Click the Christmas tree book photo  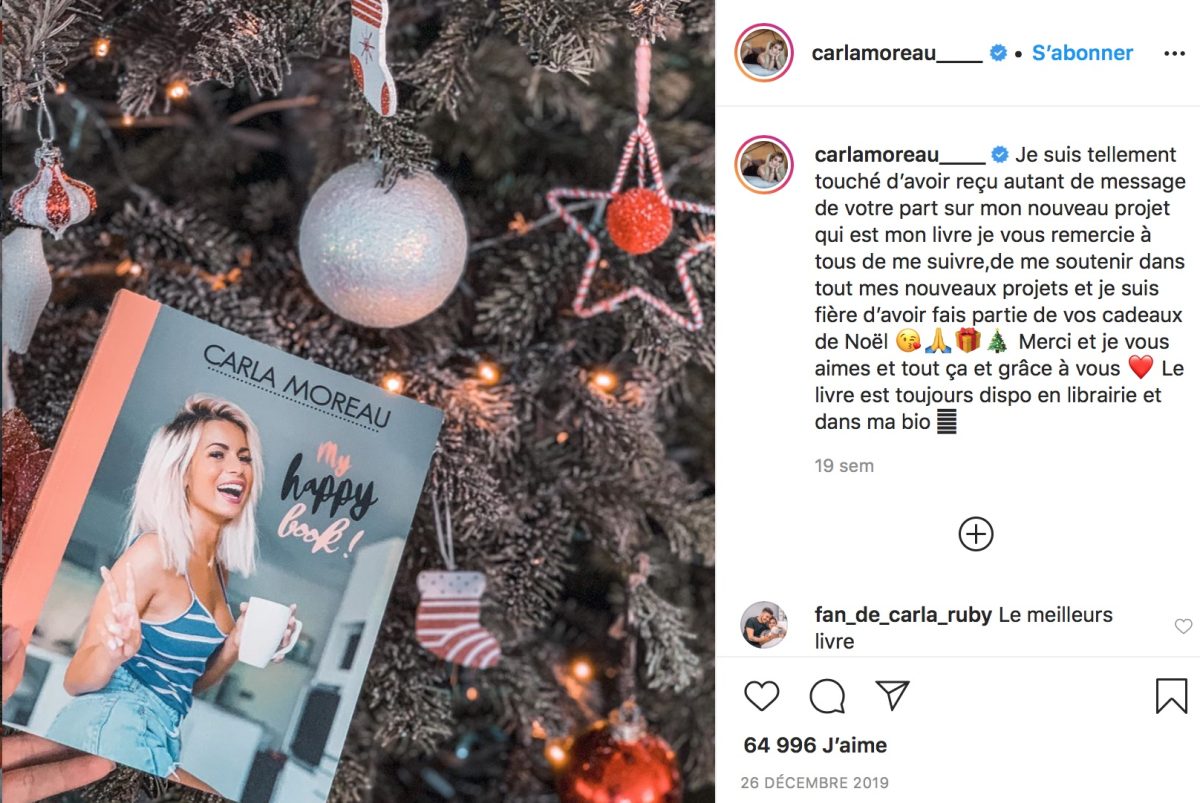(x=357, y=401)
